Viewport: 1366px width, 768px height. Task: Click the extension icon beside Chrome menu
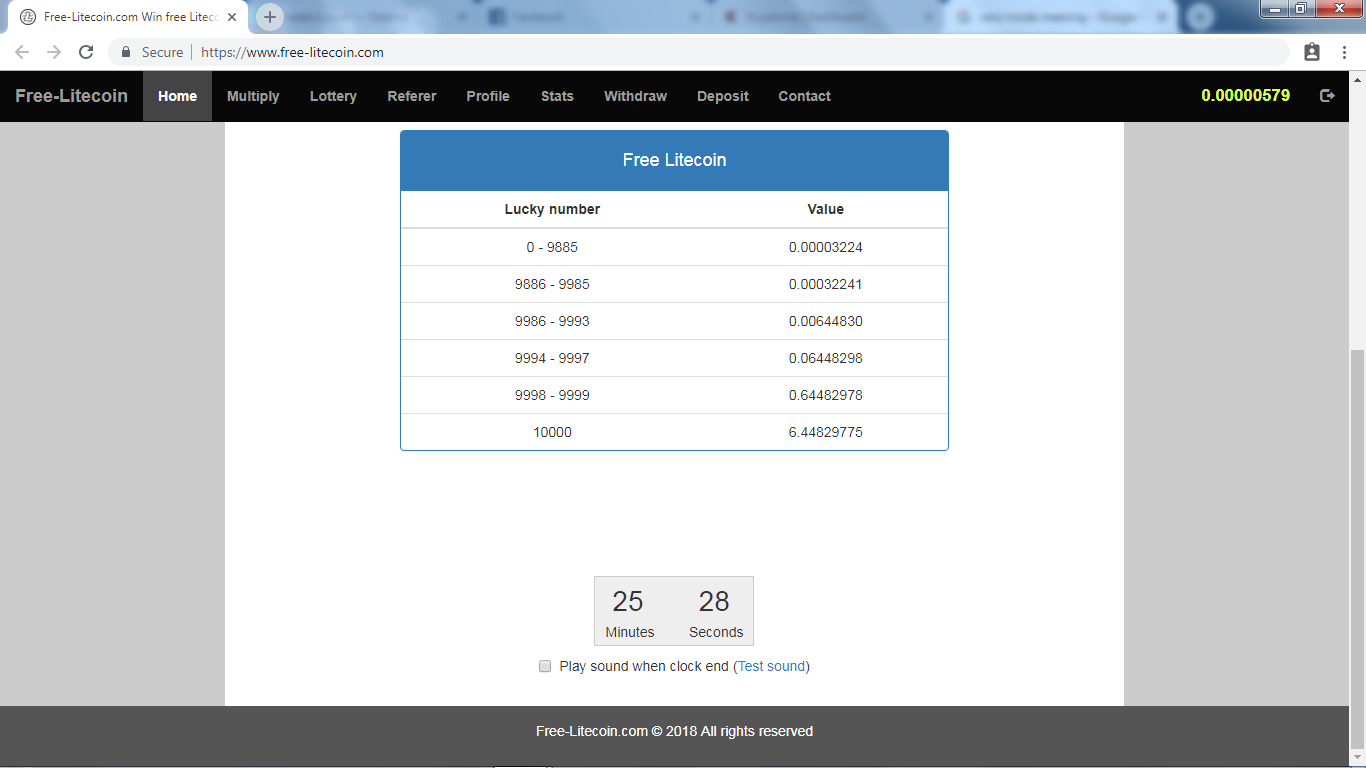pos(1312,52)
